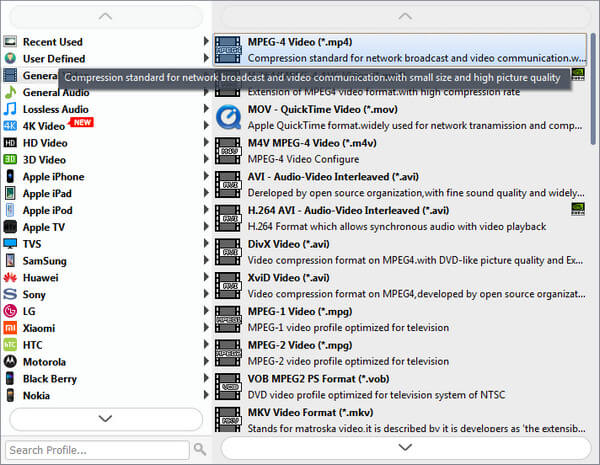This screenshot has width=600, height=465.
Task: Click the Recent Used category icon
Action: click(10, 41)
